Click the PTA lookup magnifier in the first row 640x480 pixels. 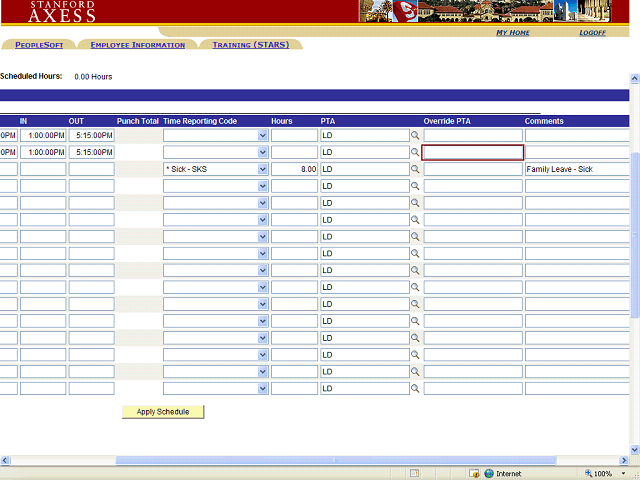tap(415, 135)
